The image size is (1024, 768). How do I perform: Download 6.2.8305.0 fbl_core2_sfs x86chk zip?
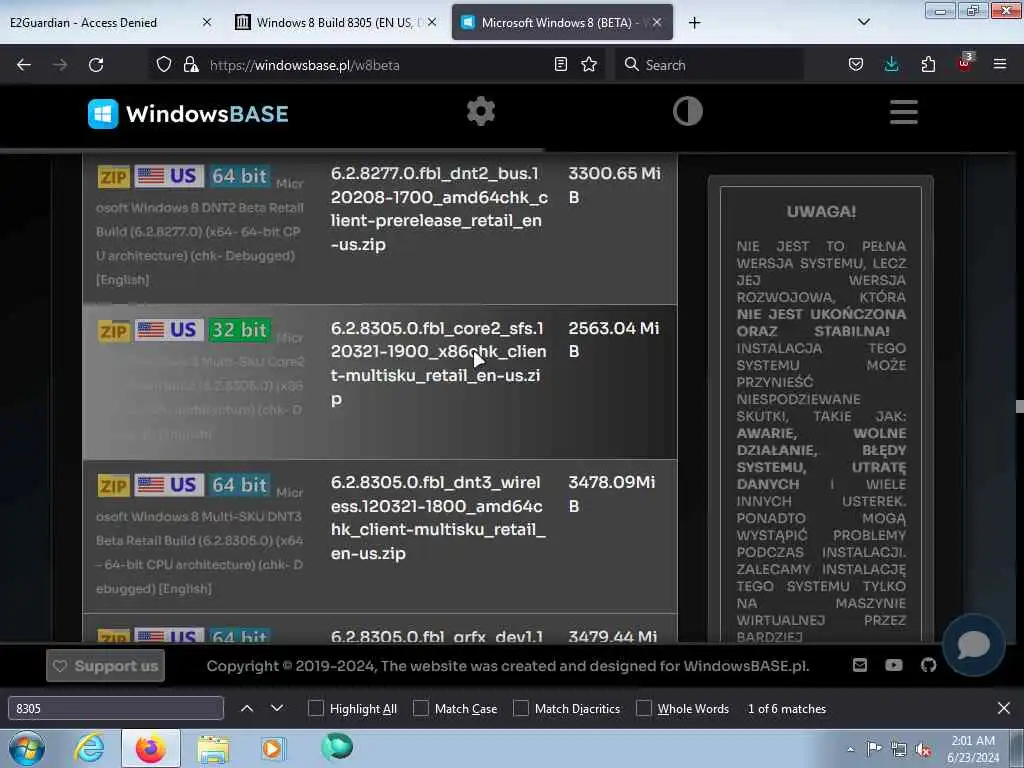click(x=438, y=363)
